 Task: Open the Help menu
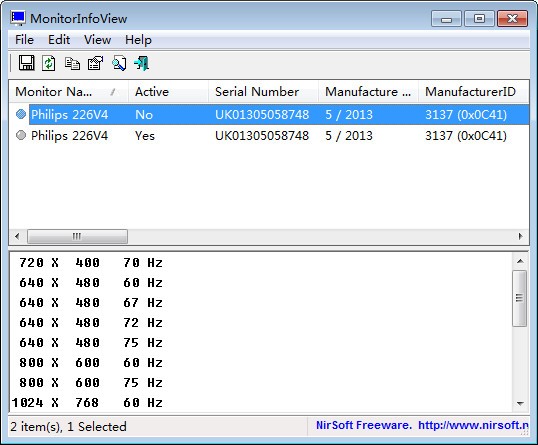click(138, 40)
